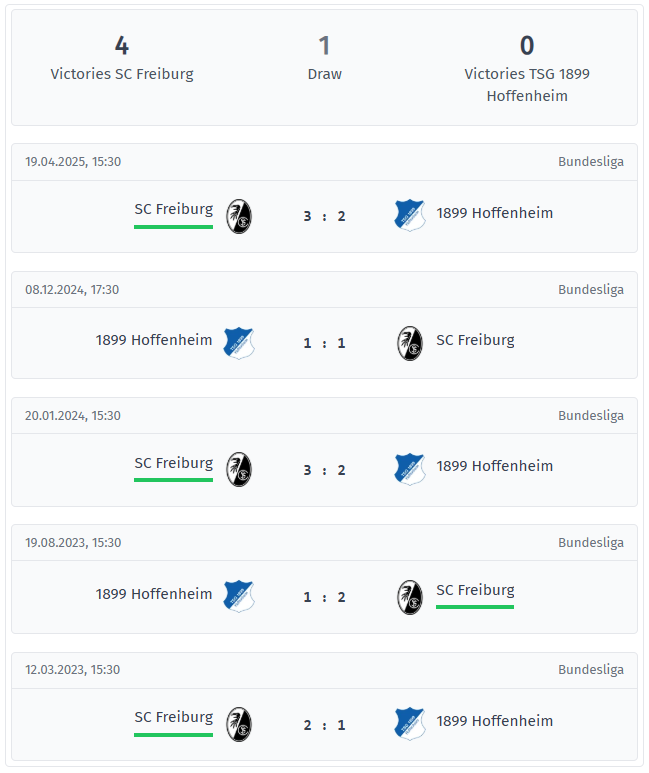Select SC Freiburg name in 19.08.2023 match
The width and height of the screenshot is (649, 773).
click(475, 590)
